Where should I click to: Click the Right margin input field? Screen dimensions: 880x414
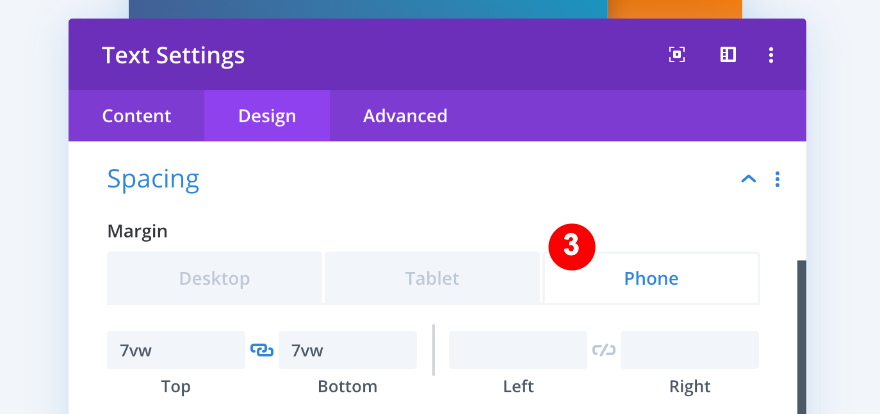point(690,350)
